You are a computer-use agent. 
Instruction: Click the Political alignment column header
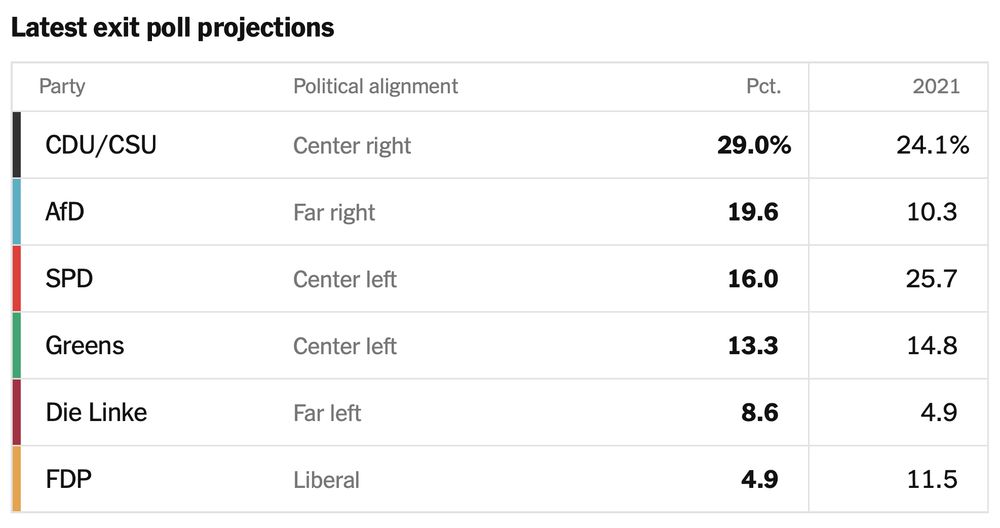[375, 86]
